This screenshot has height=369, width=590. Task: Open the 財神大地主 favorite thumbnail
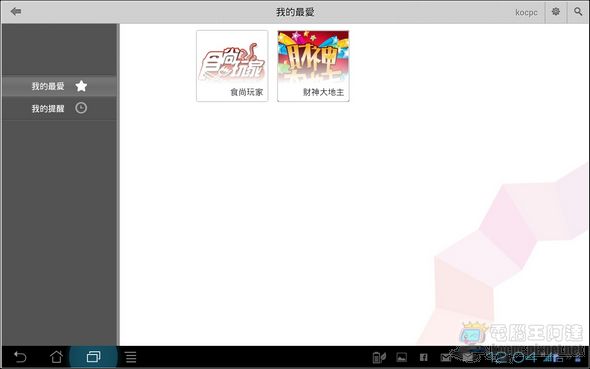313,66
